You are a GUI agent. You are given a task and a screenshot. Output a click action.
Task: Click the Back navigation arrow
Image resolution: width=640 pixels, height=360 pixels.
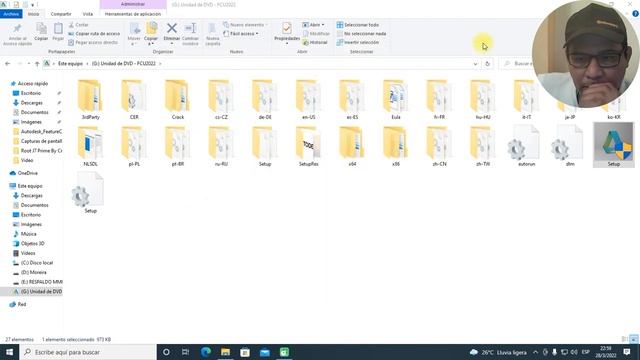click(7, 64)
